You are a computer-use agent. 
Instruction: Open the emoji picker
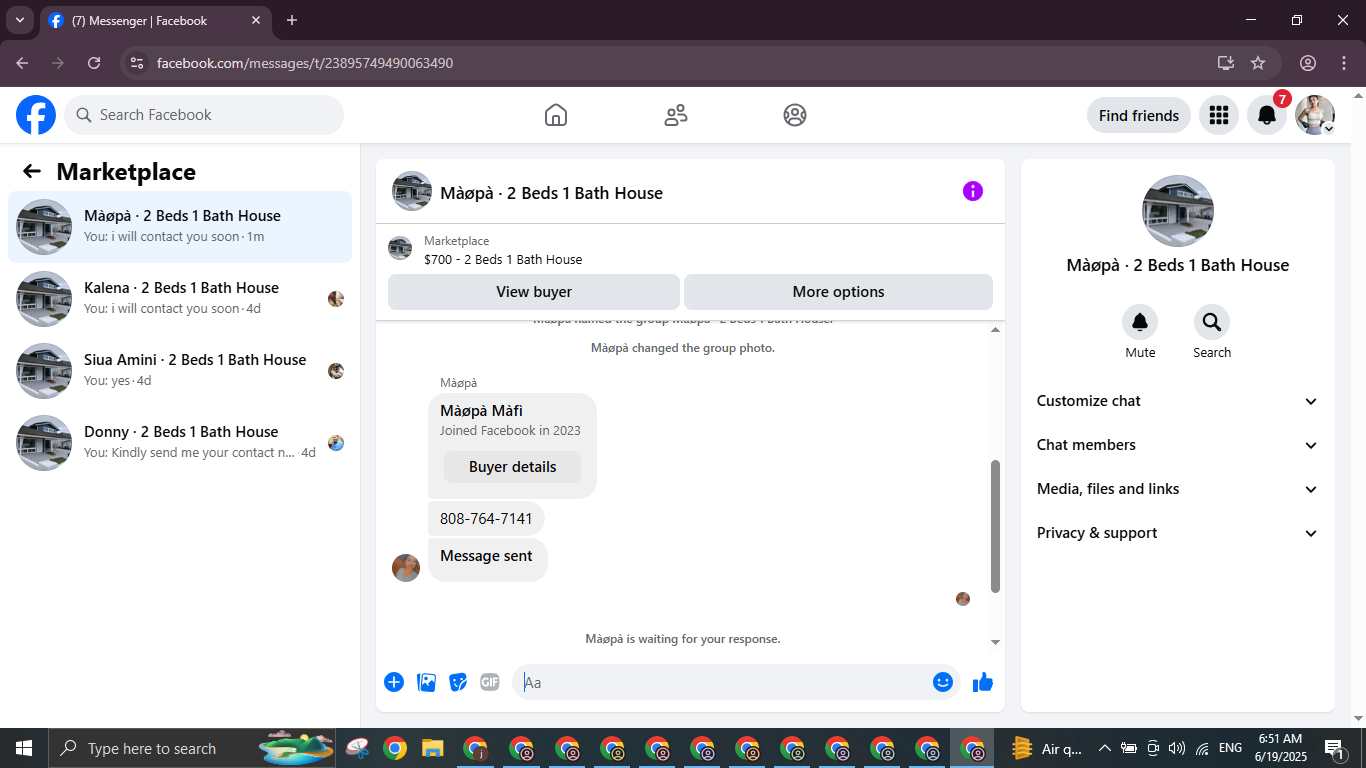[943, 682]
